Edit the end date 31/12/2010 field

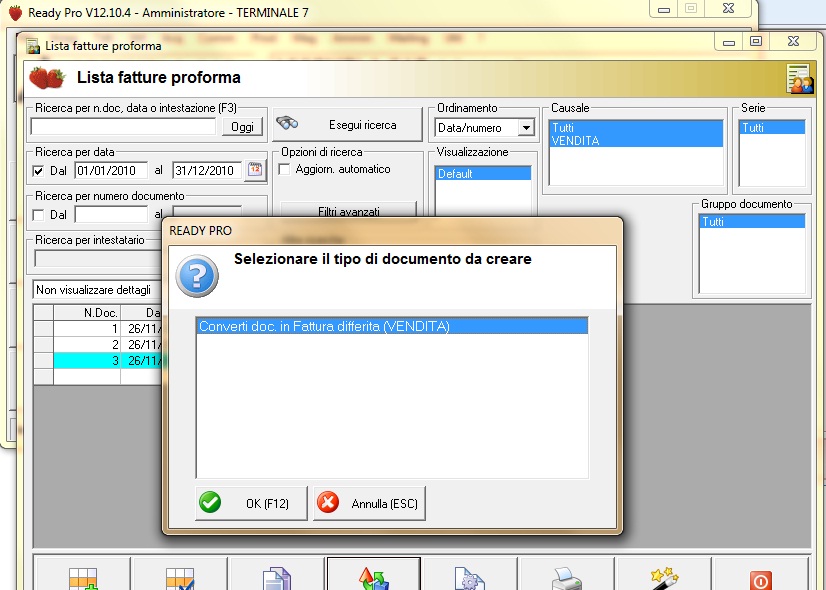tap(207, 171)
